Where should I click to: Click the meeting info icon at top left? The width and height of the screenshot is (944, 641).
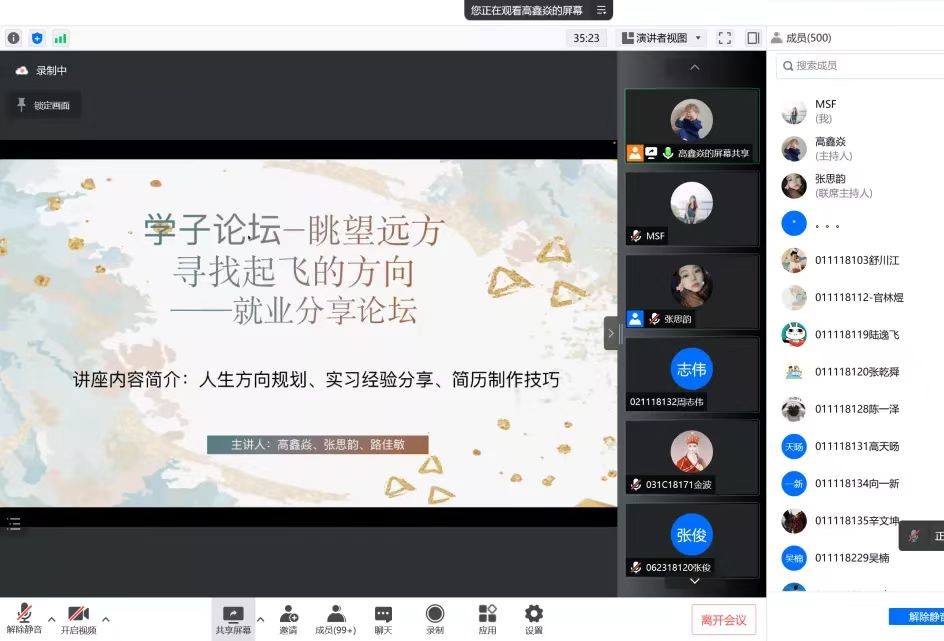click(13, 38)
